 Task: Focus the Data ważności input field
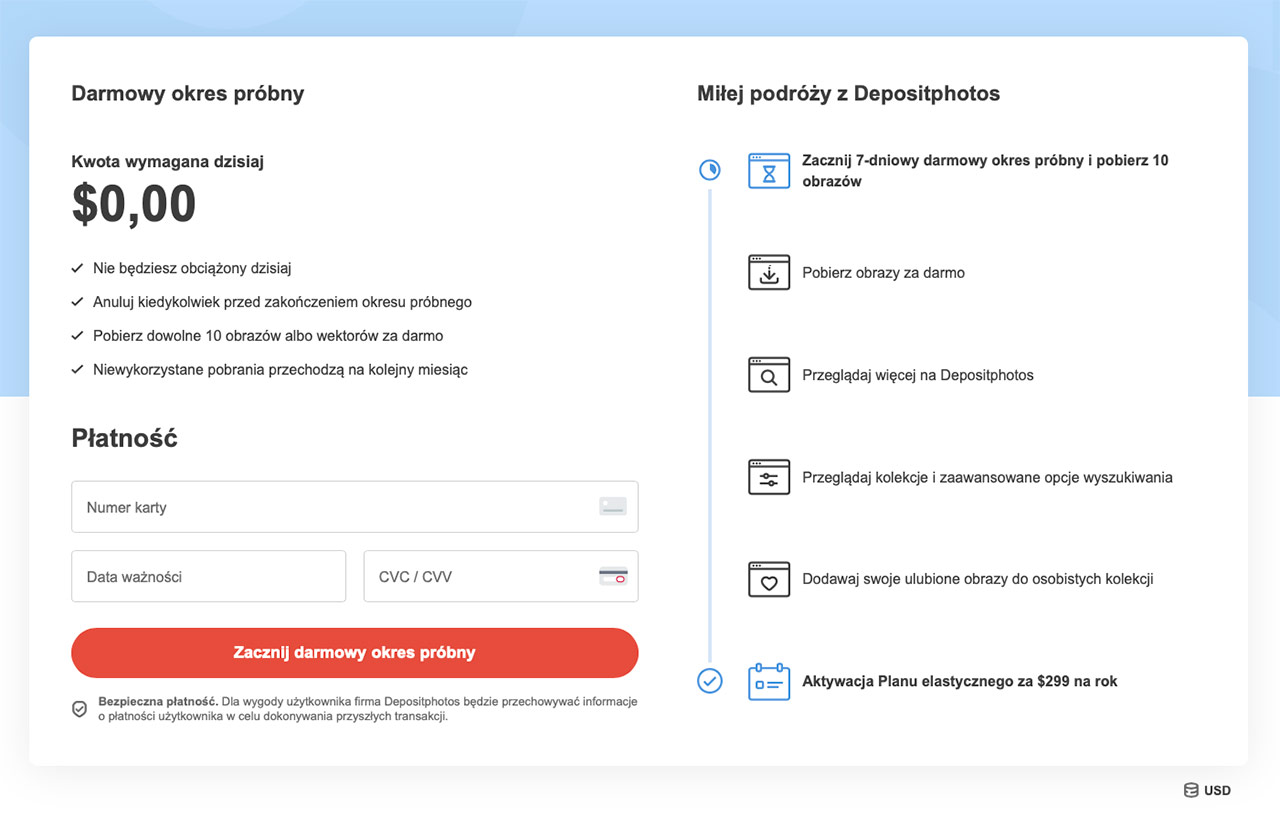click(x=208, y=577)
